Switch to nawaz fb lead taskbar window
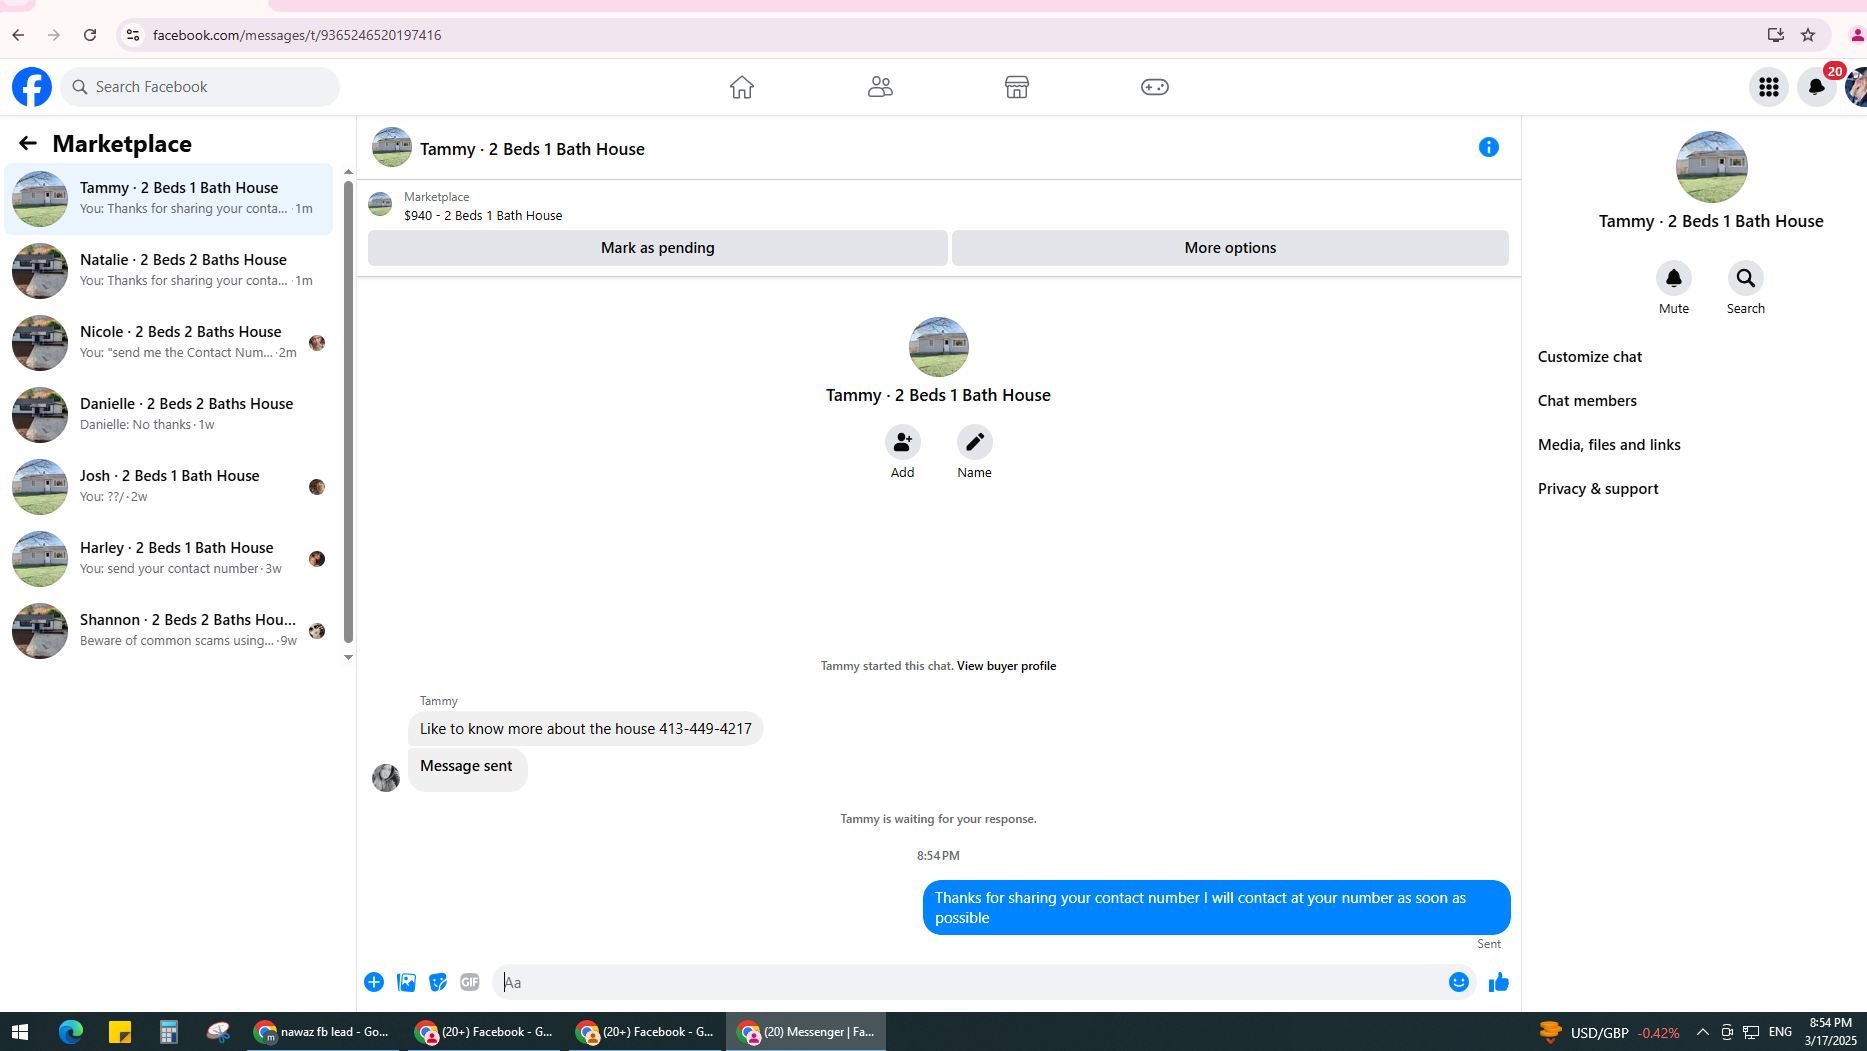 pos(322,1032)
